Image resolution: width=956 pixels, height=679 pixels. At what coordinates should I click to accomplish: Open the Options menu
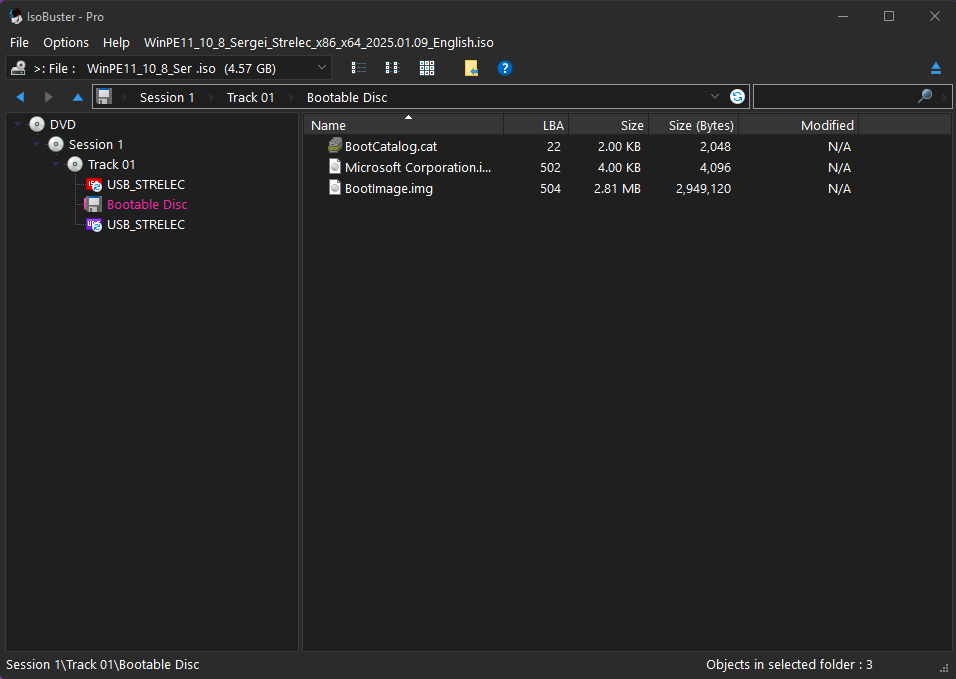(66, 43)
